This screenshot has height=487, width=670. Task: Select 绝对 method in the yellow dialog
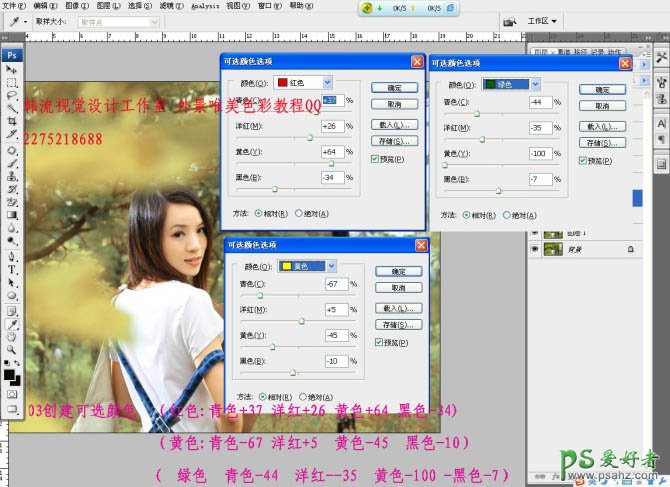(x=301, y=398)
